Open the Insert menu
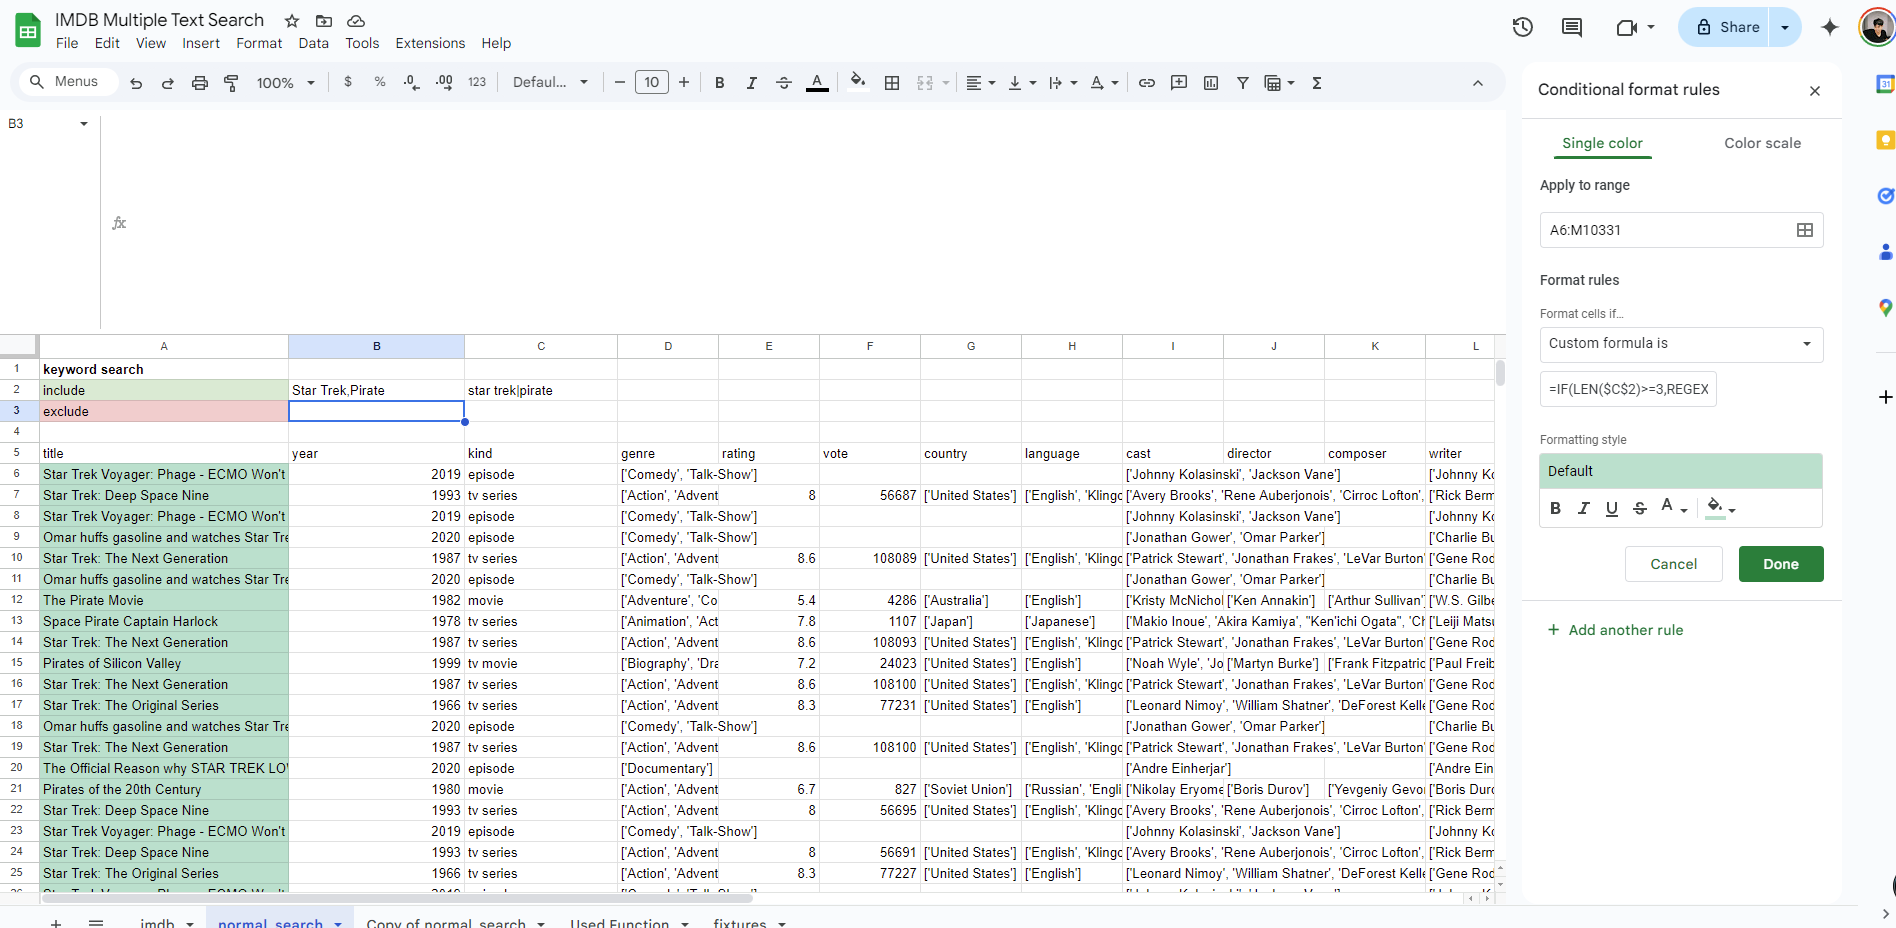This screenshot has height=928, width=1896. click(x=201, y=43)
